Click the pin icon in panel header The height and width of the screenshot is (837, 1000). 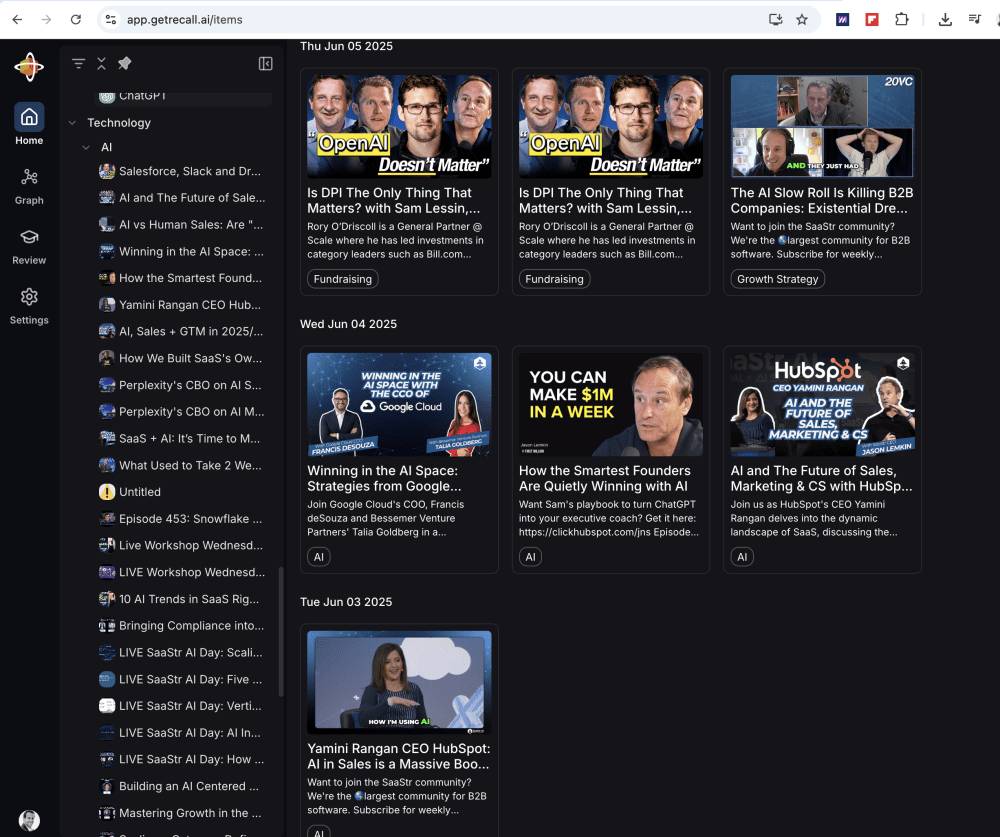click(x=124, y=64)
